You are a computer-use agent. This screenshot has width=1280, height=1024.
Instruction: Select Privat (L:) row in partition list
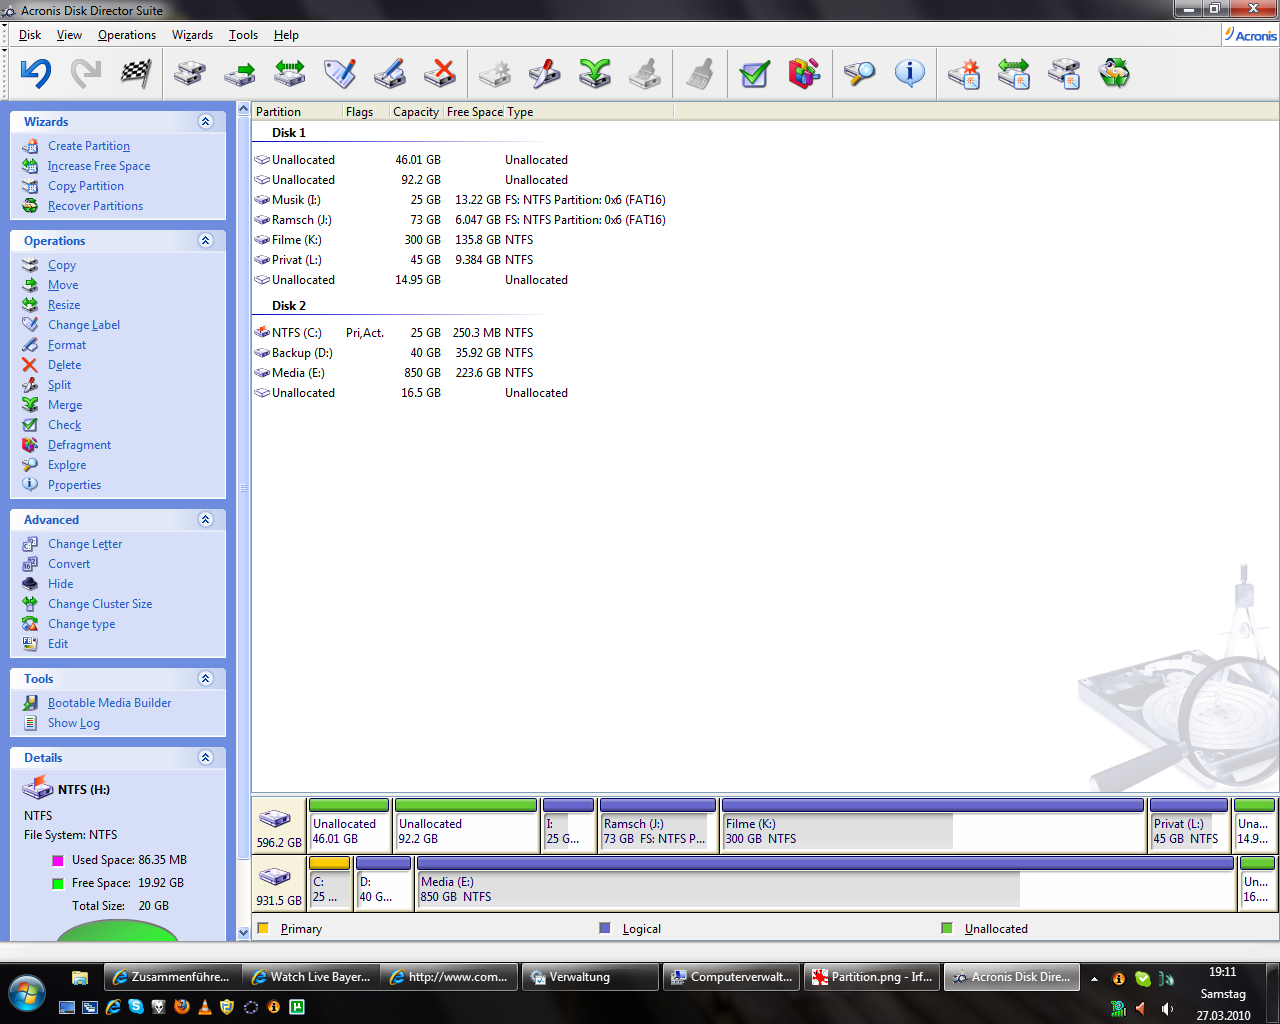pyautogui.click(x=395, y=260)
